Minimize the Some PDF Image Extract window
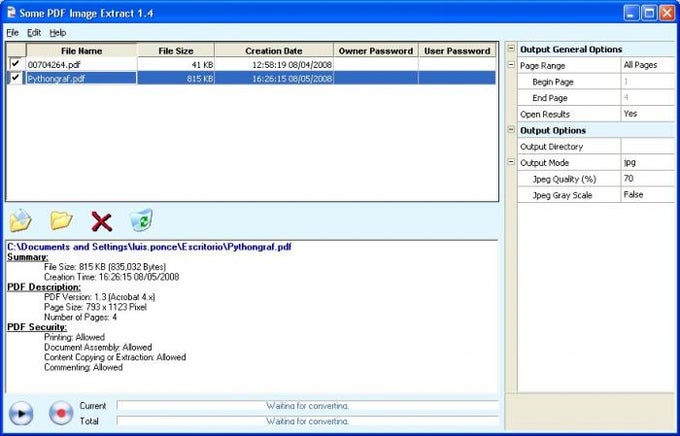 (632, 13)
